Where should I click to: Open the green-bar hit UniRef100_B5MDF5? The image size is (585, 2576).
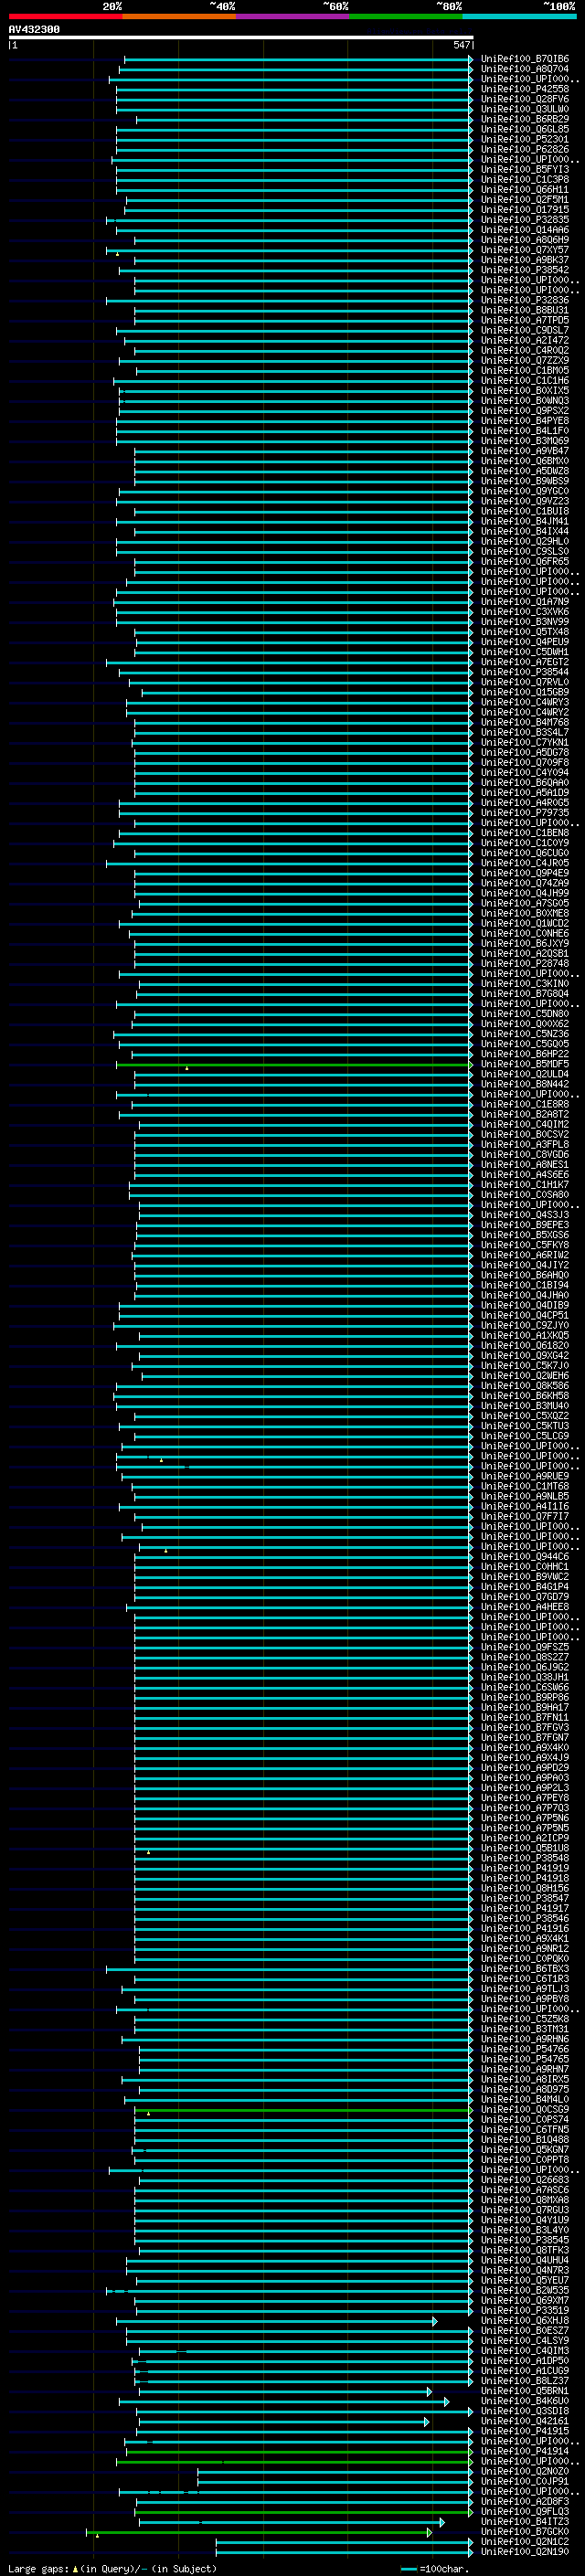[x=525, y=1064]
